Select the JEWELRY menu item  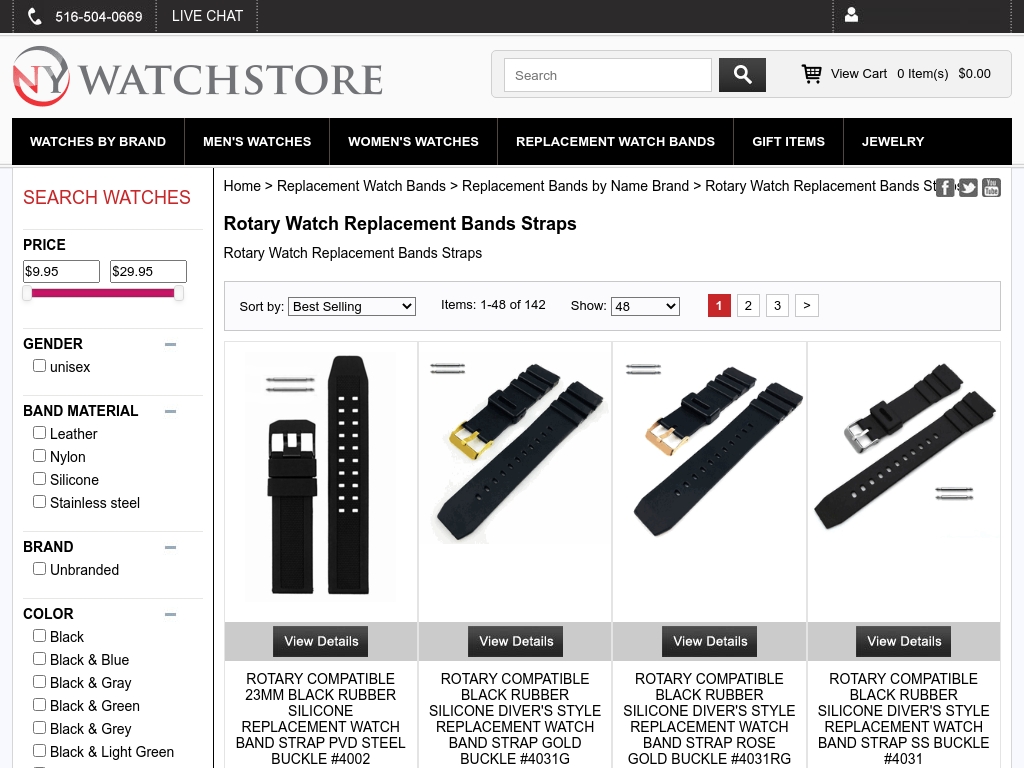(893, 141)
